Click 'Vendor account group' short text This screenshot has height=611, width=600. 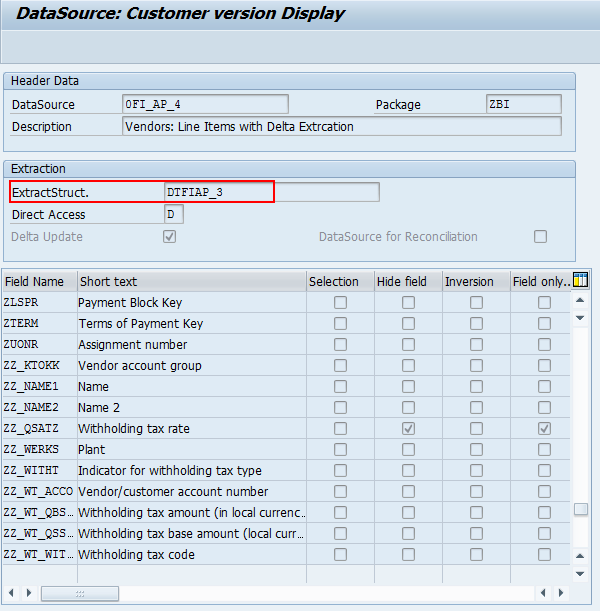[x=140, y=366]
